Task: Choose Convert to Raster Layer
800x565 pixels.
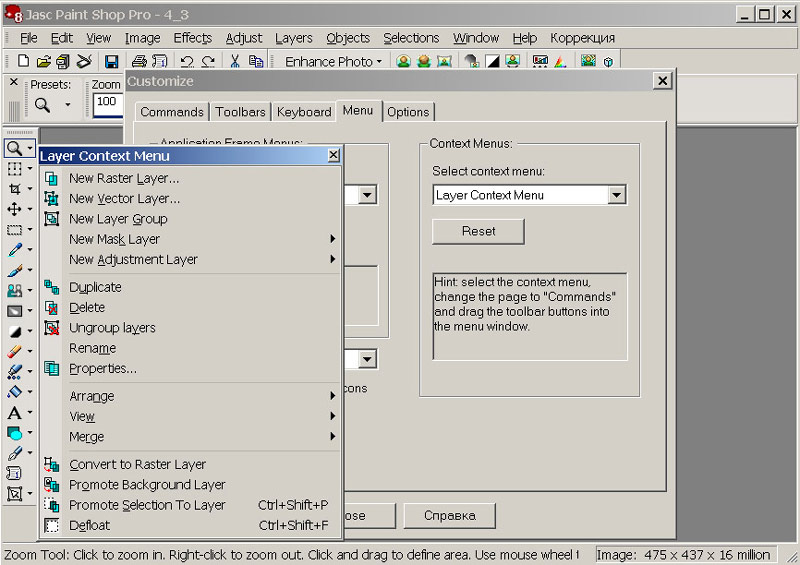Action: click(x=190, y=464)
